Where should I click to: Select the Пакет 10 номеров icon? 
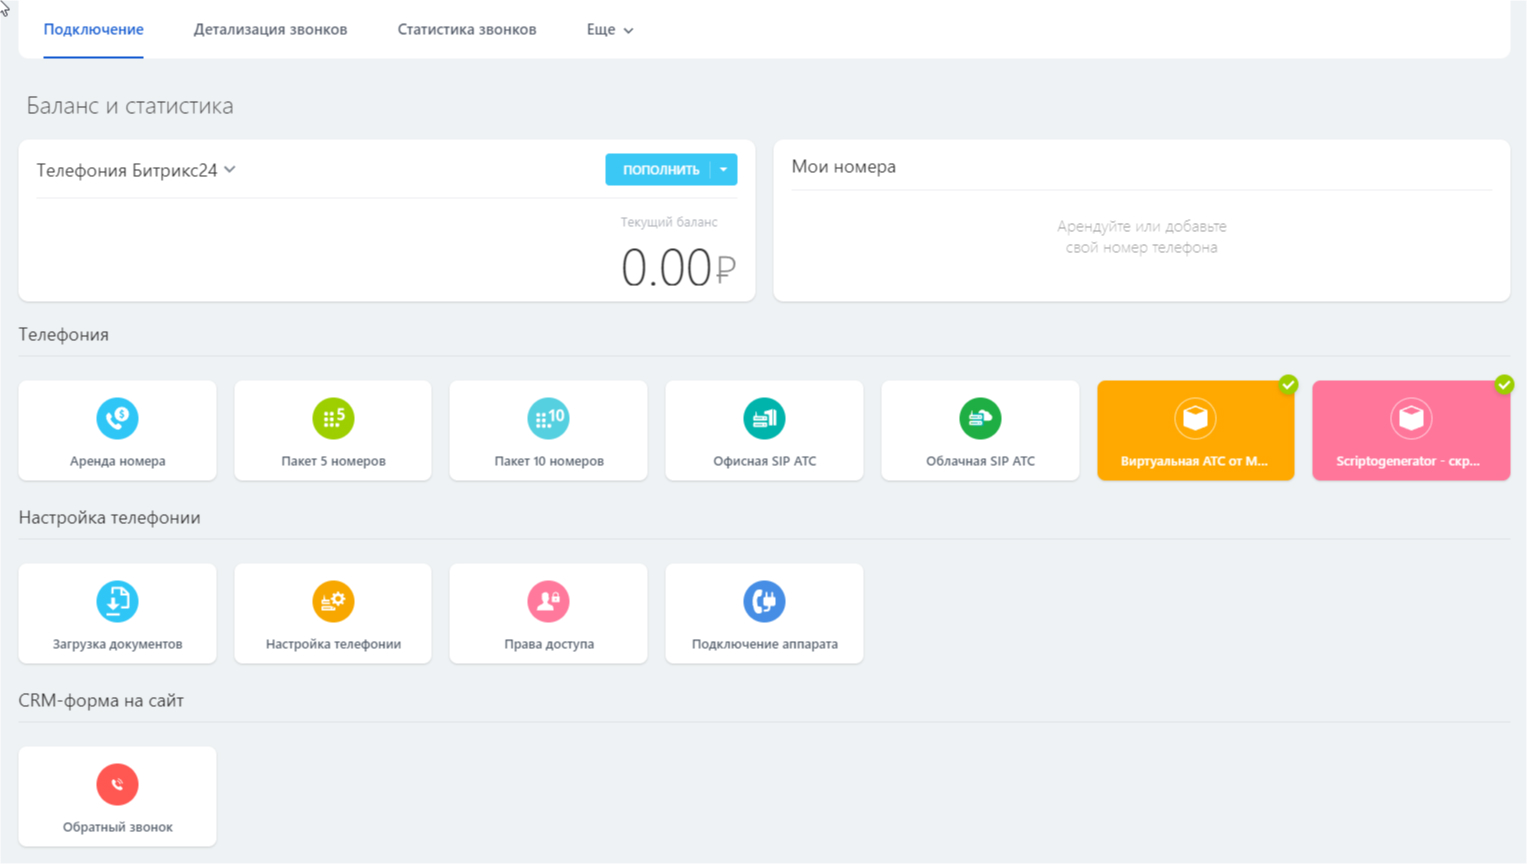pyautogui.click(x=548, y=418)
